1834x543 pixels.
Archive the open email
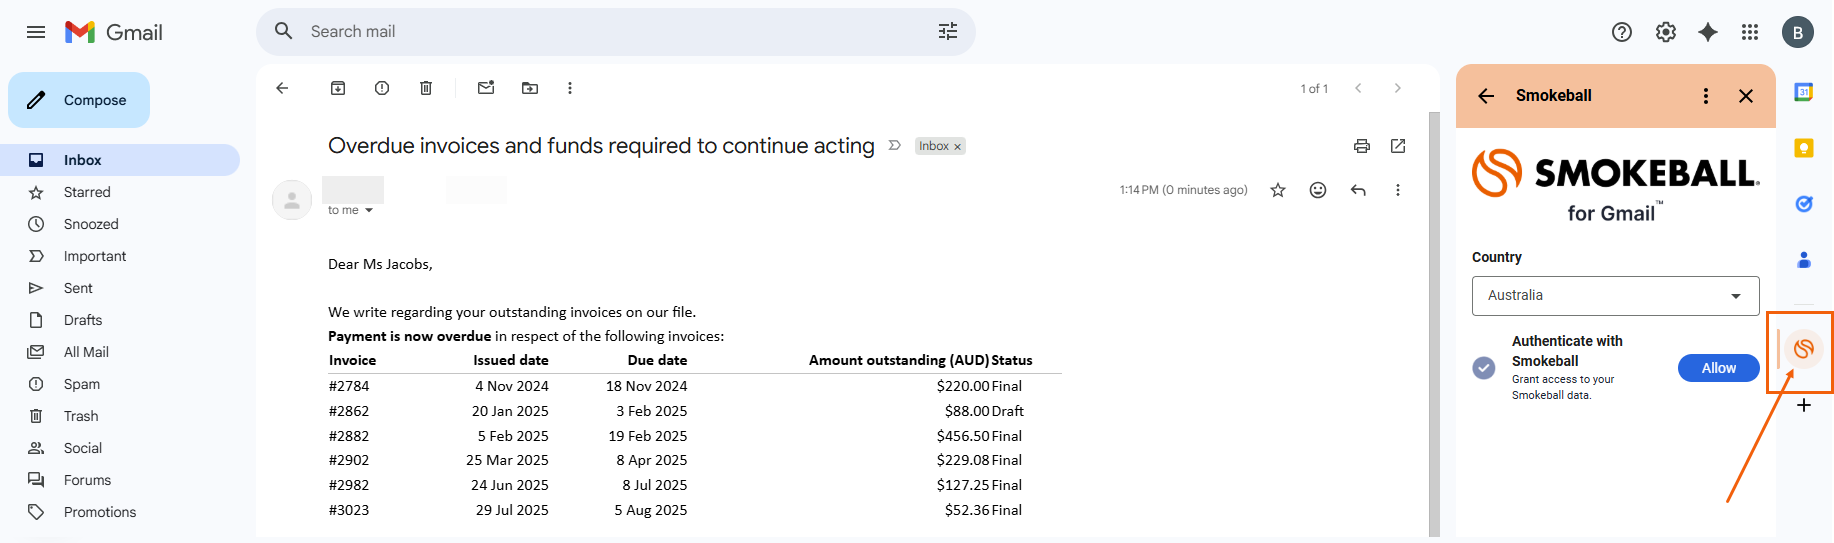pos(338,88)
